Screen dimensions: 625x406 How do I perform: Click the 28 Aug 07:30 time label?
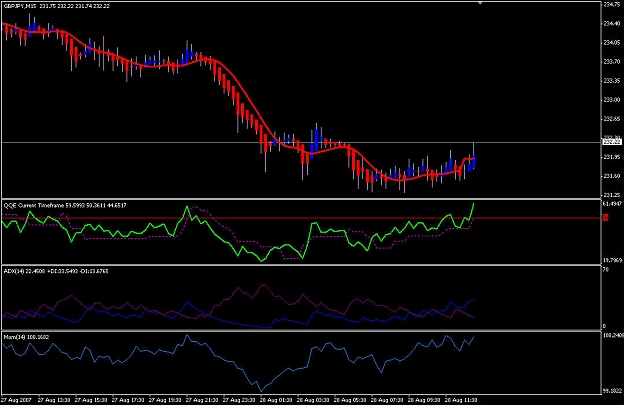(387, 400)
